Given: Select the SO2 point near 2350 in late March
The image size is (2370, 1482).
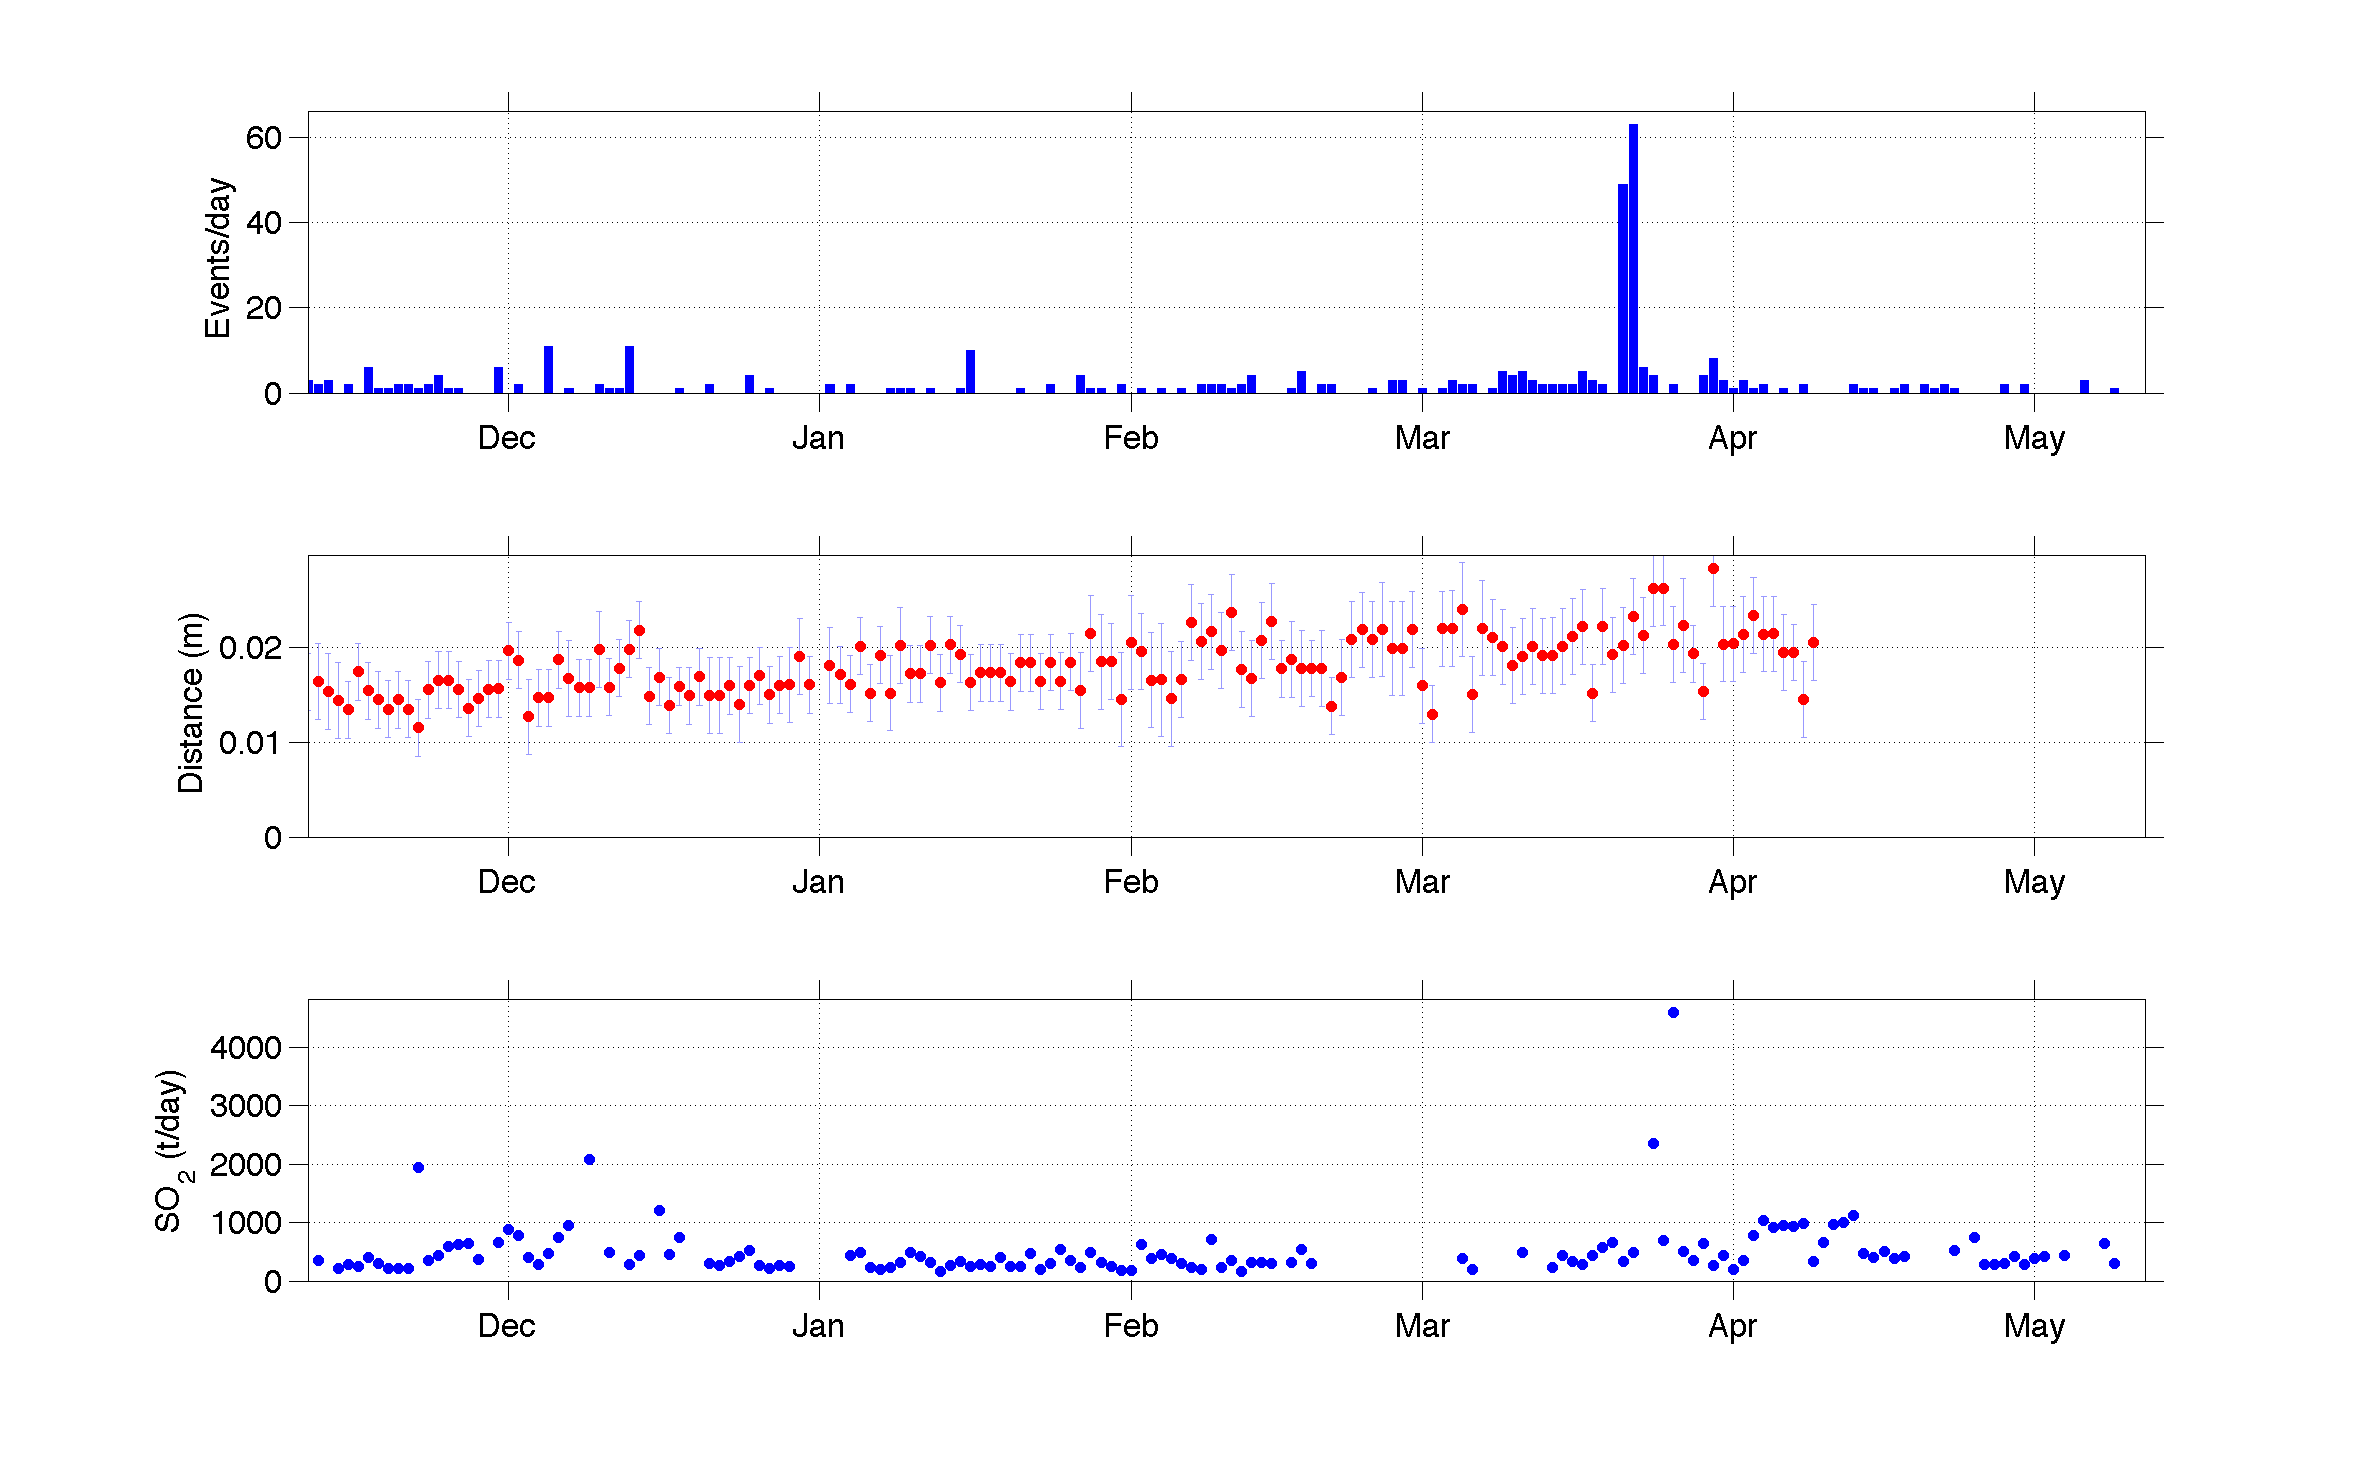Looking at the screenshot, I should pyautogui.click(x=1653, y=1143).
